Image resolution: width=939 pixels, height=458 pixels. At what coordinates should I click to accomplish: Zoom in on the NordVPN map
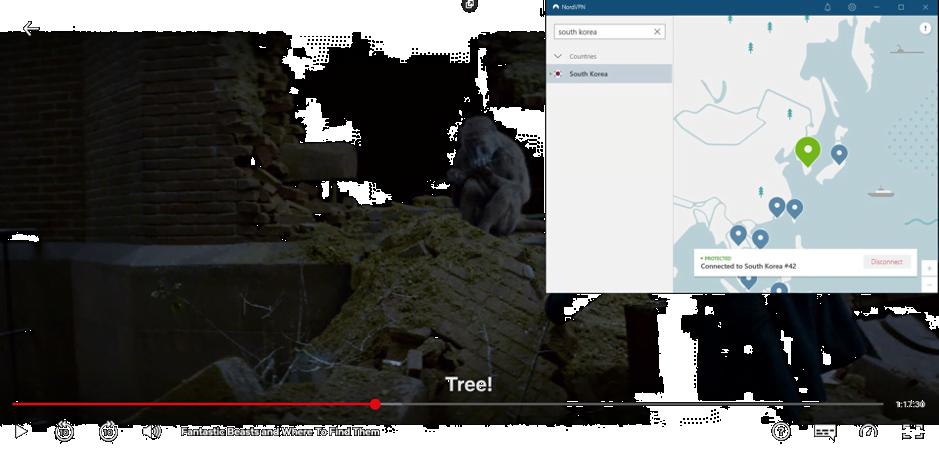tap(929, 268)
